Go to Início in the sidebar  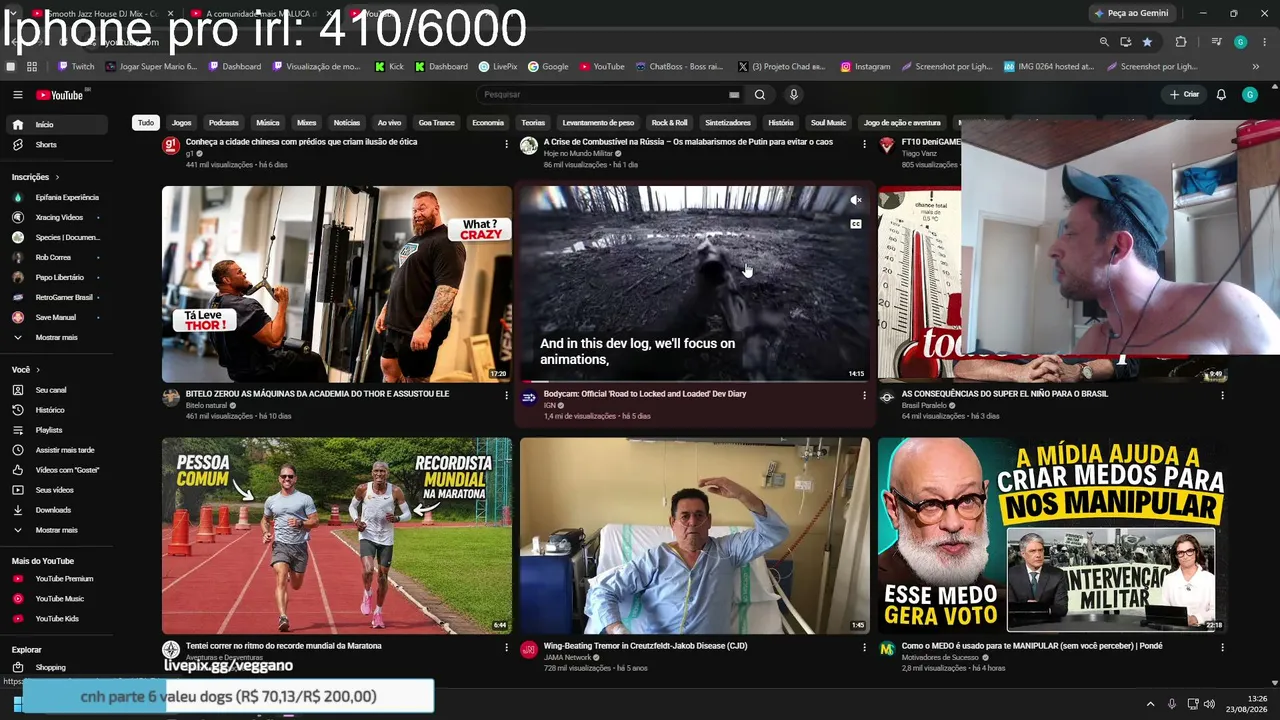[x=56, y=125]
